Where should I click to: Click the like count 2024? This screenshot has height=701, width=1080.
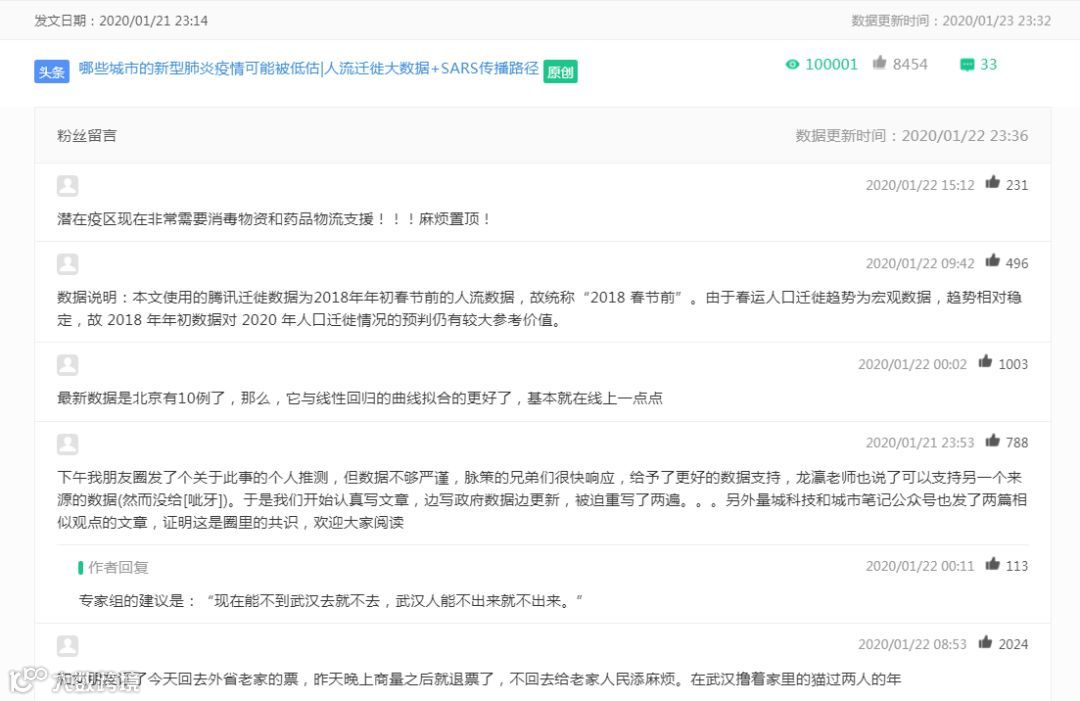point(1013,645)
